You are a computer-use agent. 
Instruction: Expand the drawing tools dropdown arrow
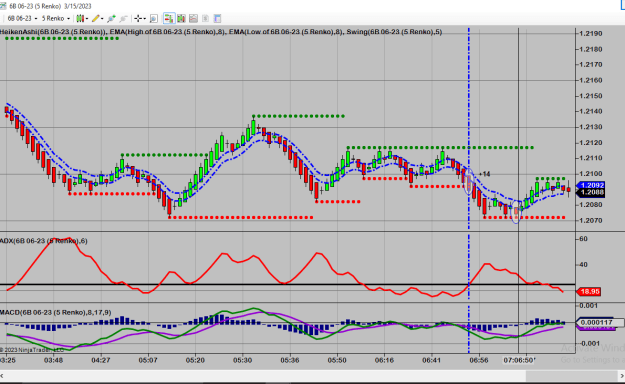102,19
